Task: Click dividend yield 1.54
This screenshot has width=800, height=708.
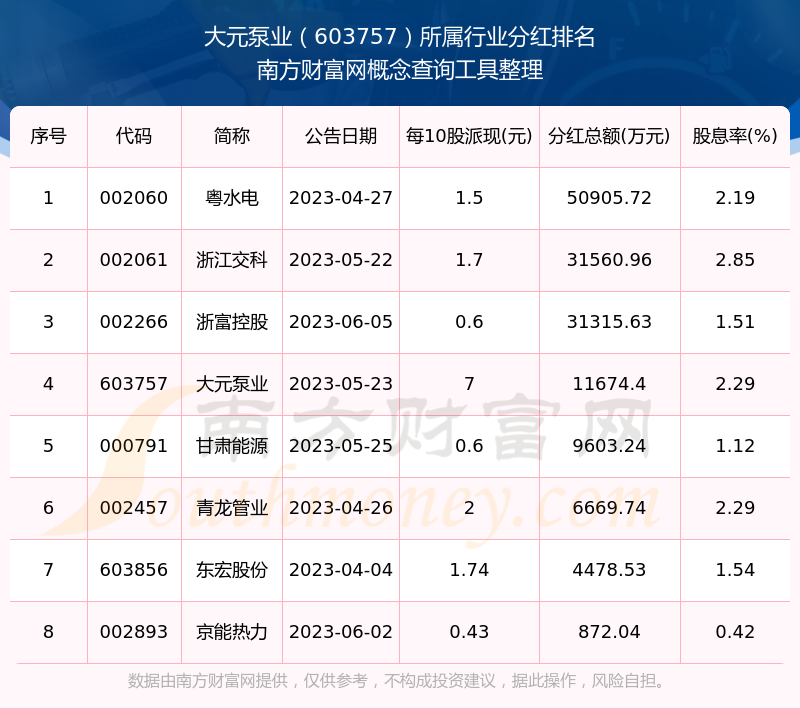Action: tap(735, 570)
